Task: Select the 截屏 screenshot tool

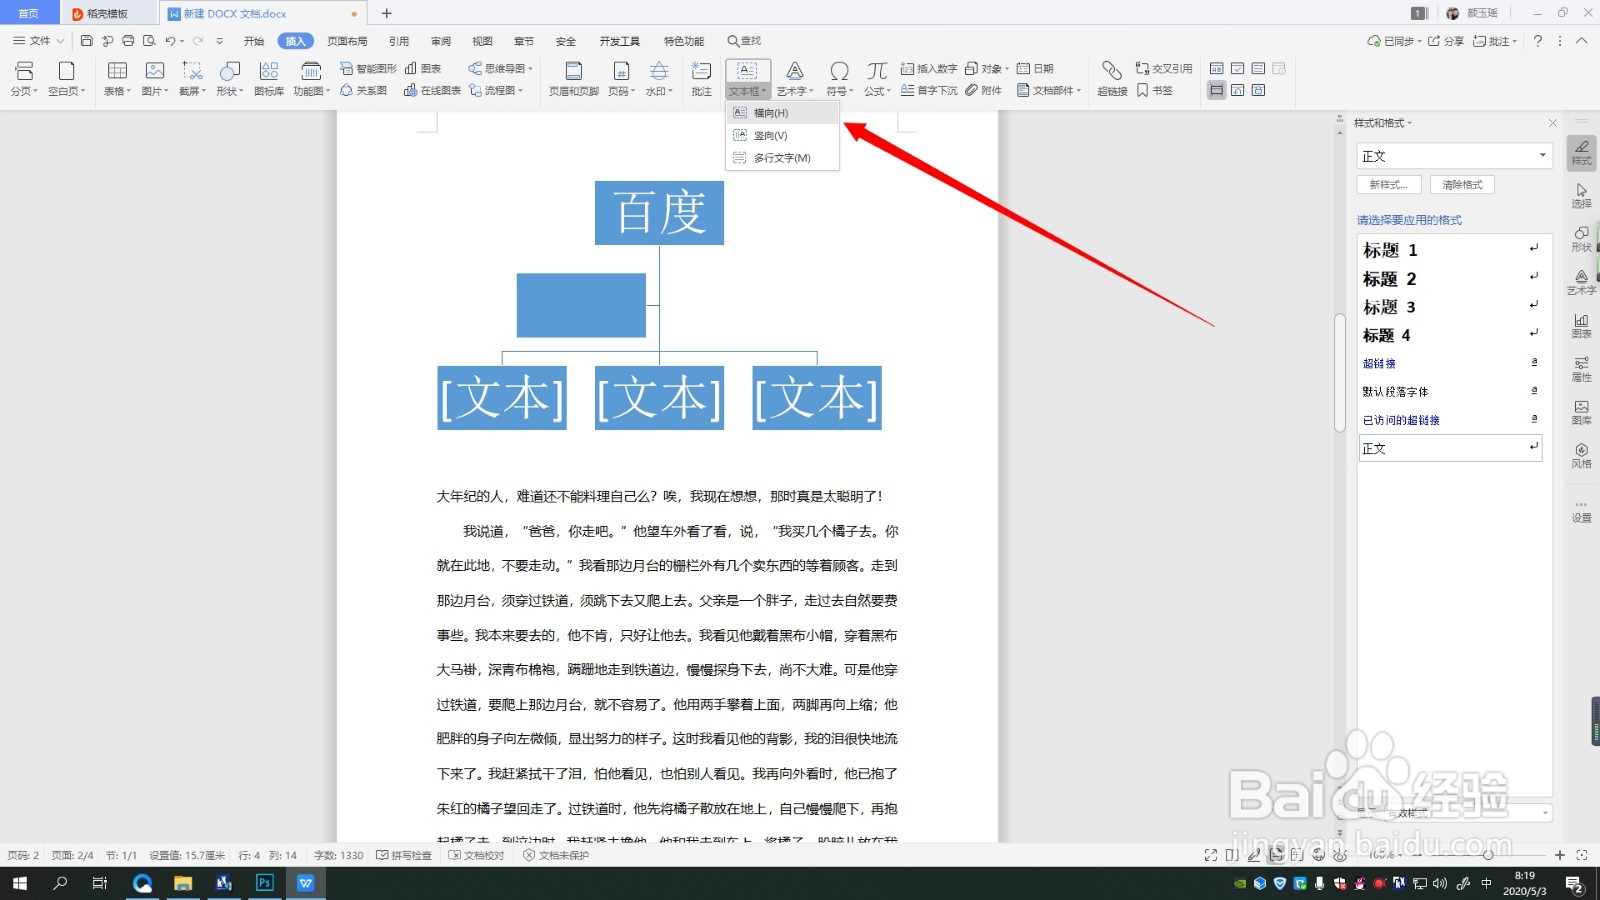Action: click(192, 78)
